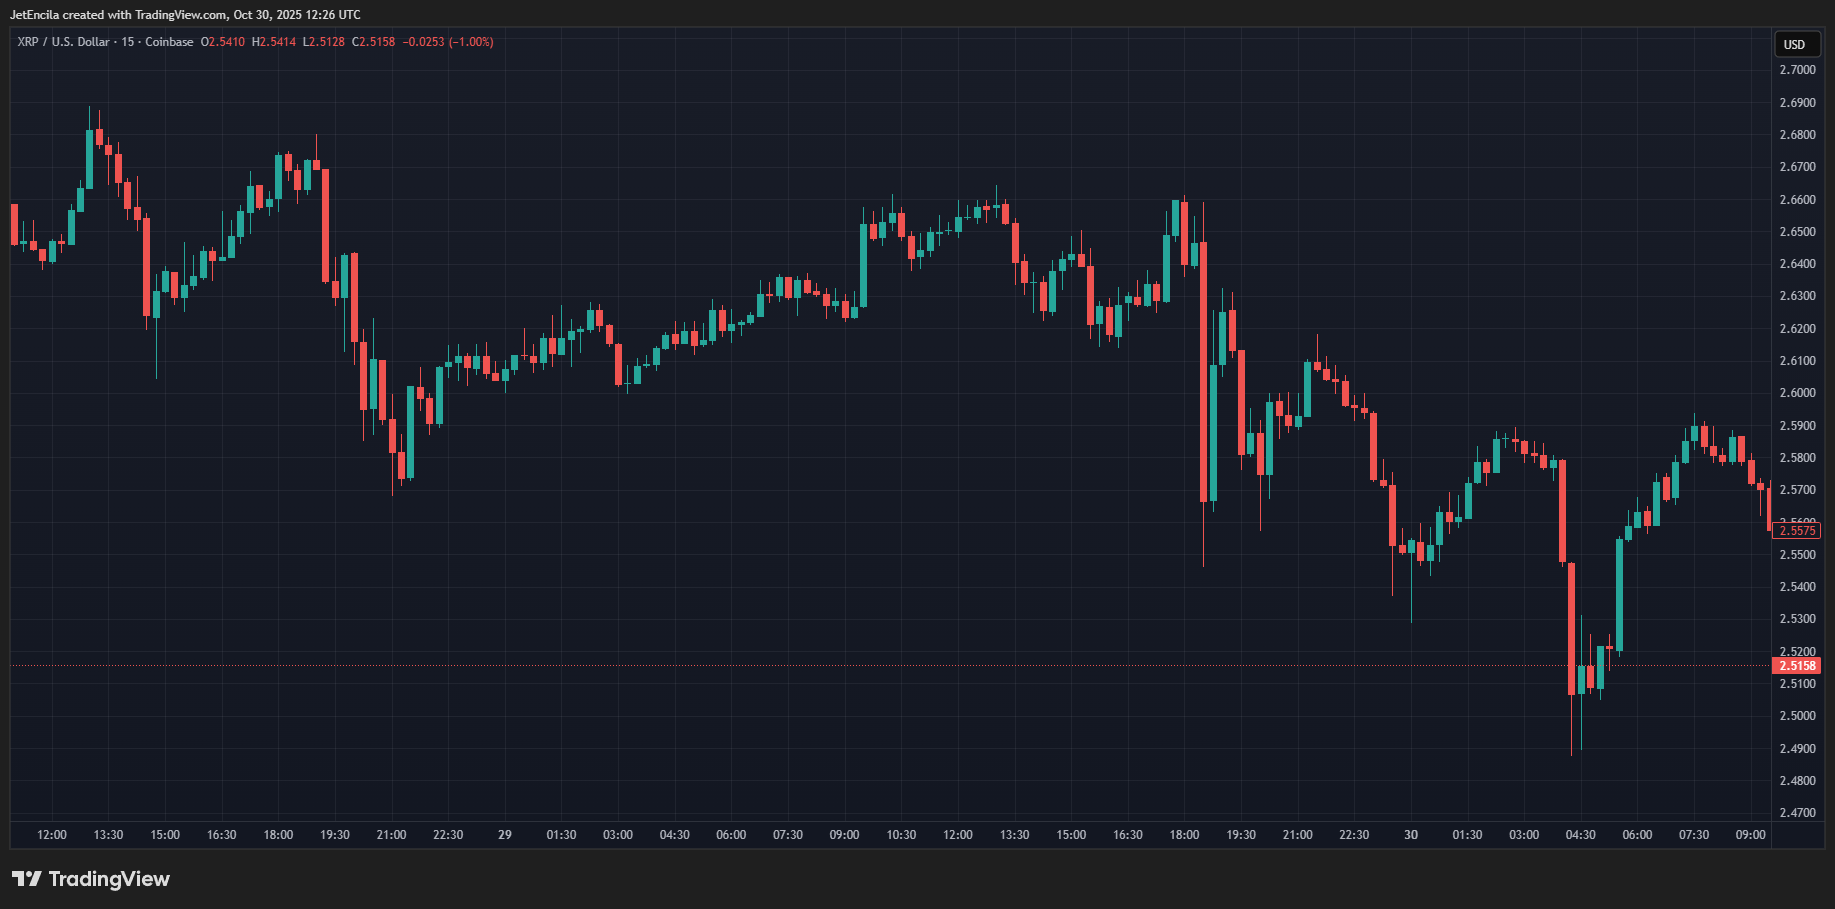Viewport: 1835px width, 909px height.
Task: Click the TradingView logo icon
Action: (27, 879)
